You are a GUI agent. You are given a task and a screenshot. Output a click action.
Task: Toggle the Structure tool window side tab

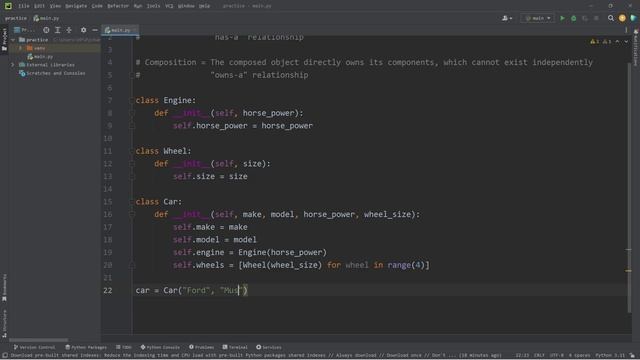click(x=4, y=323)
